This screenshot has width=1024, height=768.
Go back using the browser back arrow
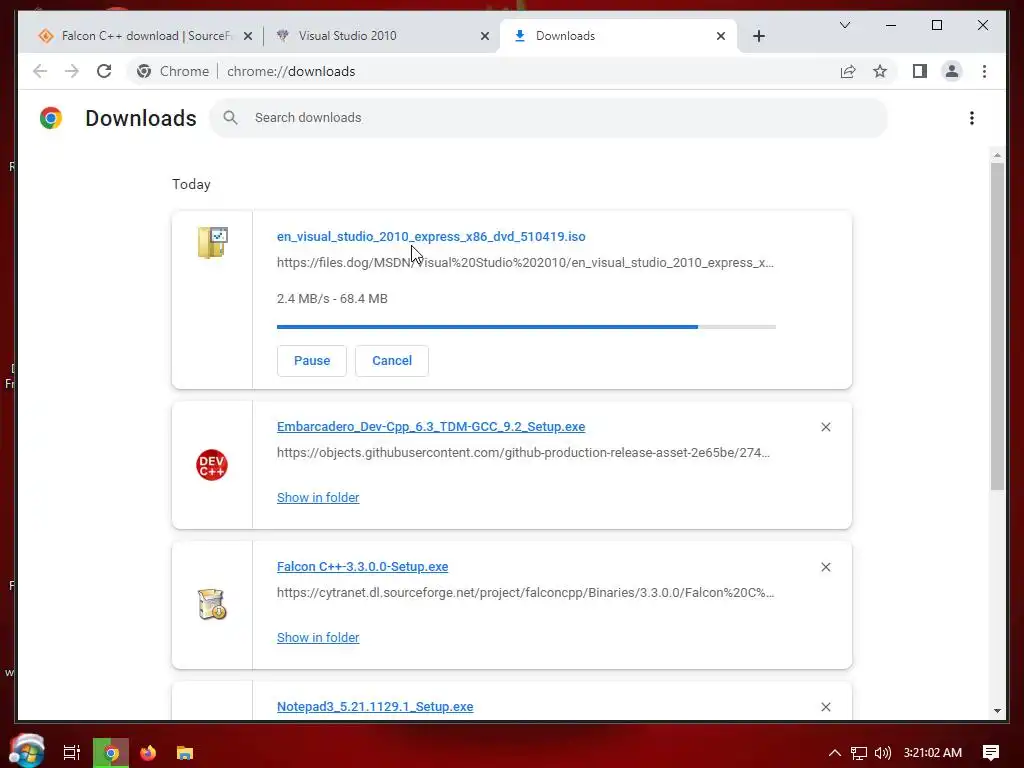click(x=40, y=71)
